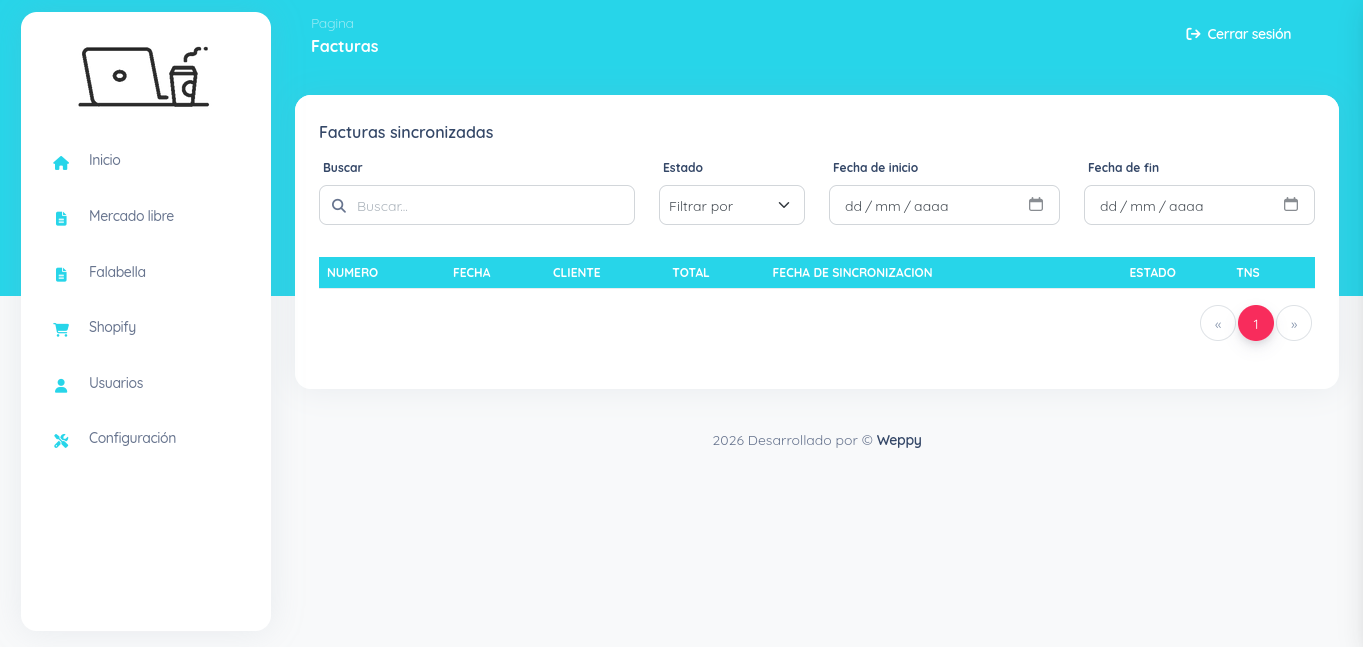Click the user icon beside Usuarios
The width and height of the screenshot is (1363, 647).
(61, 385)
